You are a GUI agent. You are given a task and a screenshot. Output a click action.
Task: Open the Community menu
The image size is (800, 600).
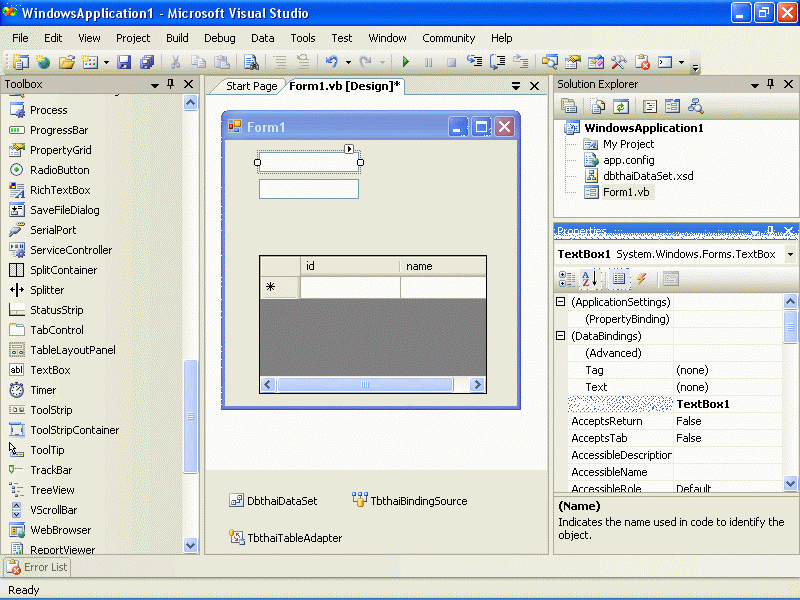point(448,38)
